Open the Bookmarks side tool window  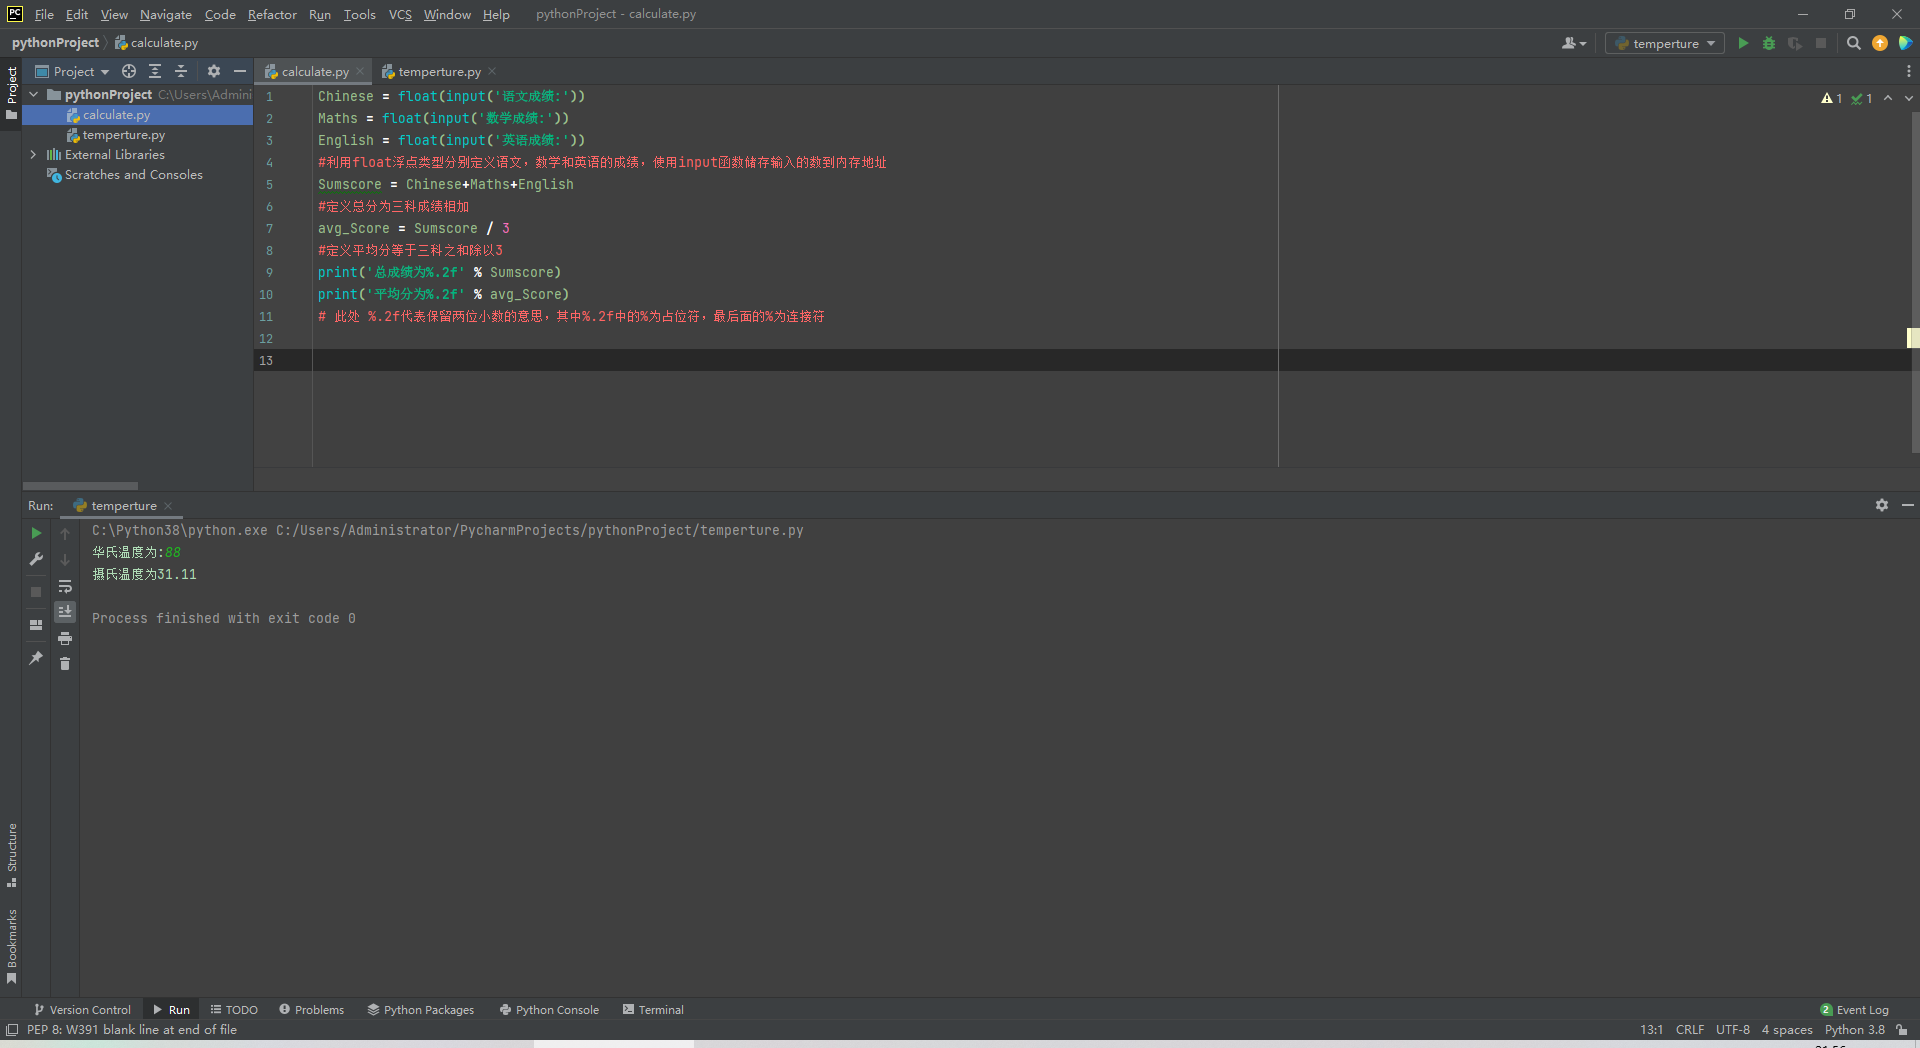pyautogui.click(x=12, y=946)
